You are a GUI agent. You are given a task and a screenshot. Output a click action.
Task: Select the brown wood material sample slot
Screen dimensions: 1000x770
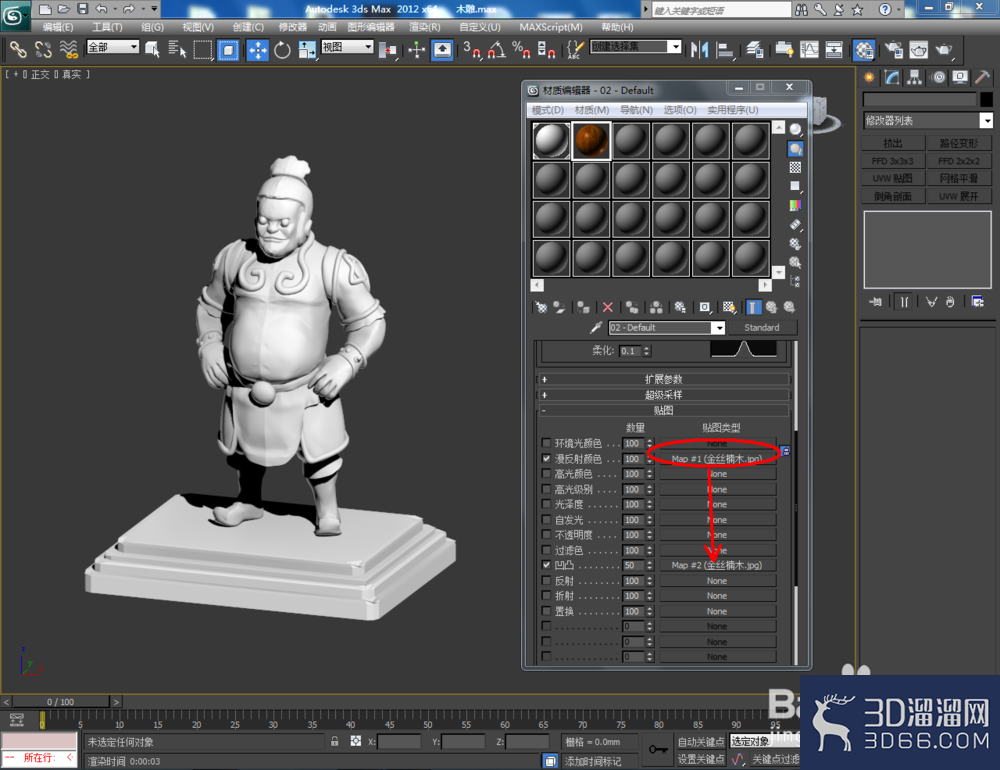(591, 140)
